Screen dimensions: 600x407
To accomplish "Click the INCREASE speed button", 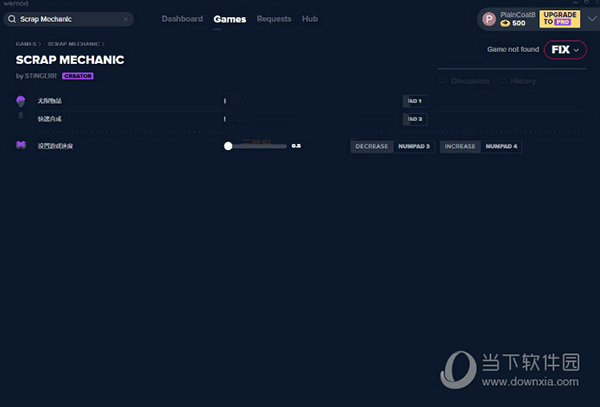I will 460,147.
